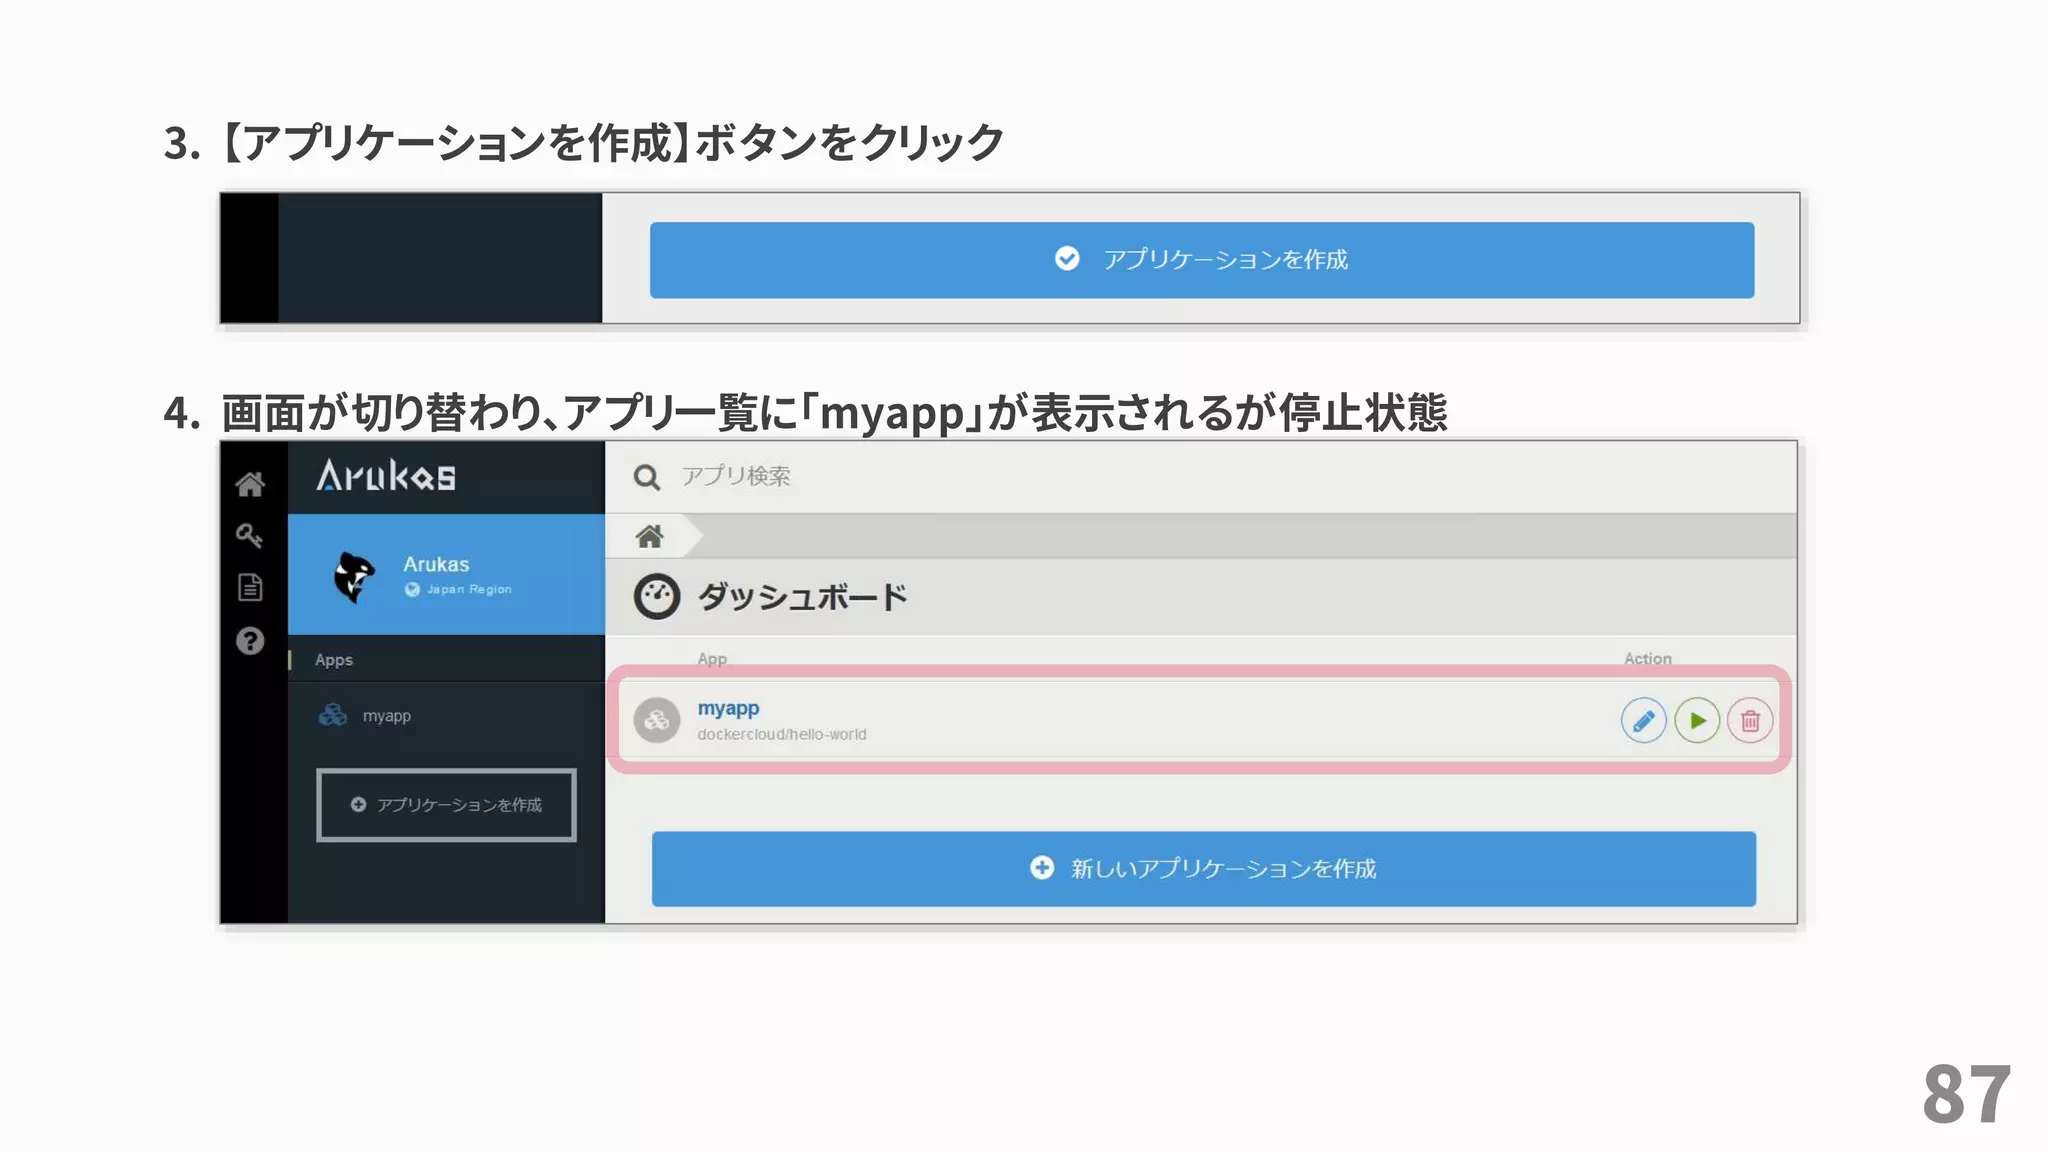Screen dimensions: 2048x1152
Task: Delete myapp with the red trash icon
Action: (1750, 721)
